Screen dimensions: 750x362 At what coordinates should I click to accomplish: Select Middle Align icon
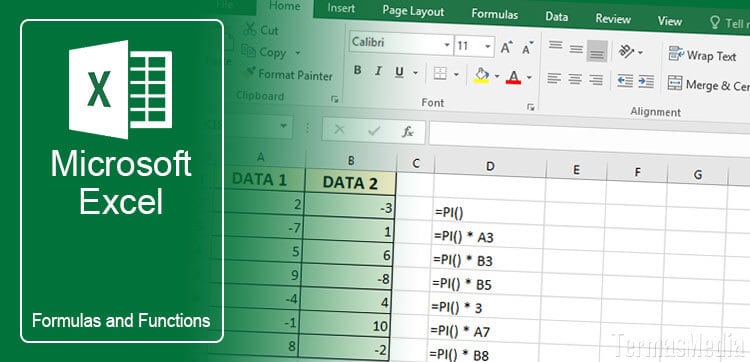tap(576, 48)
